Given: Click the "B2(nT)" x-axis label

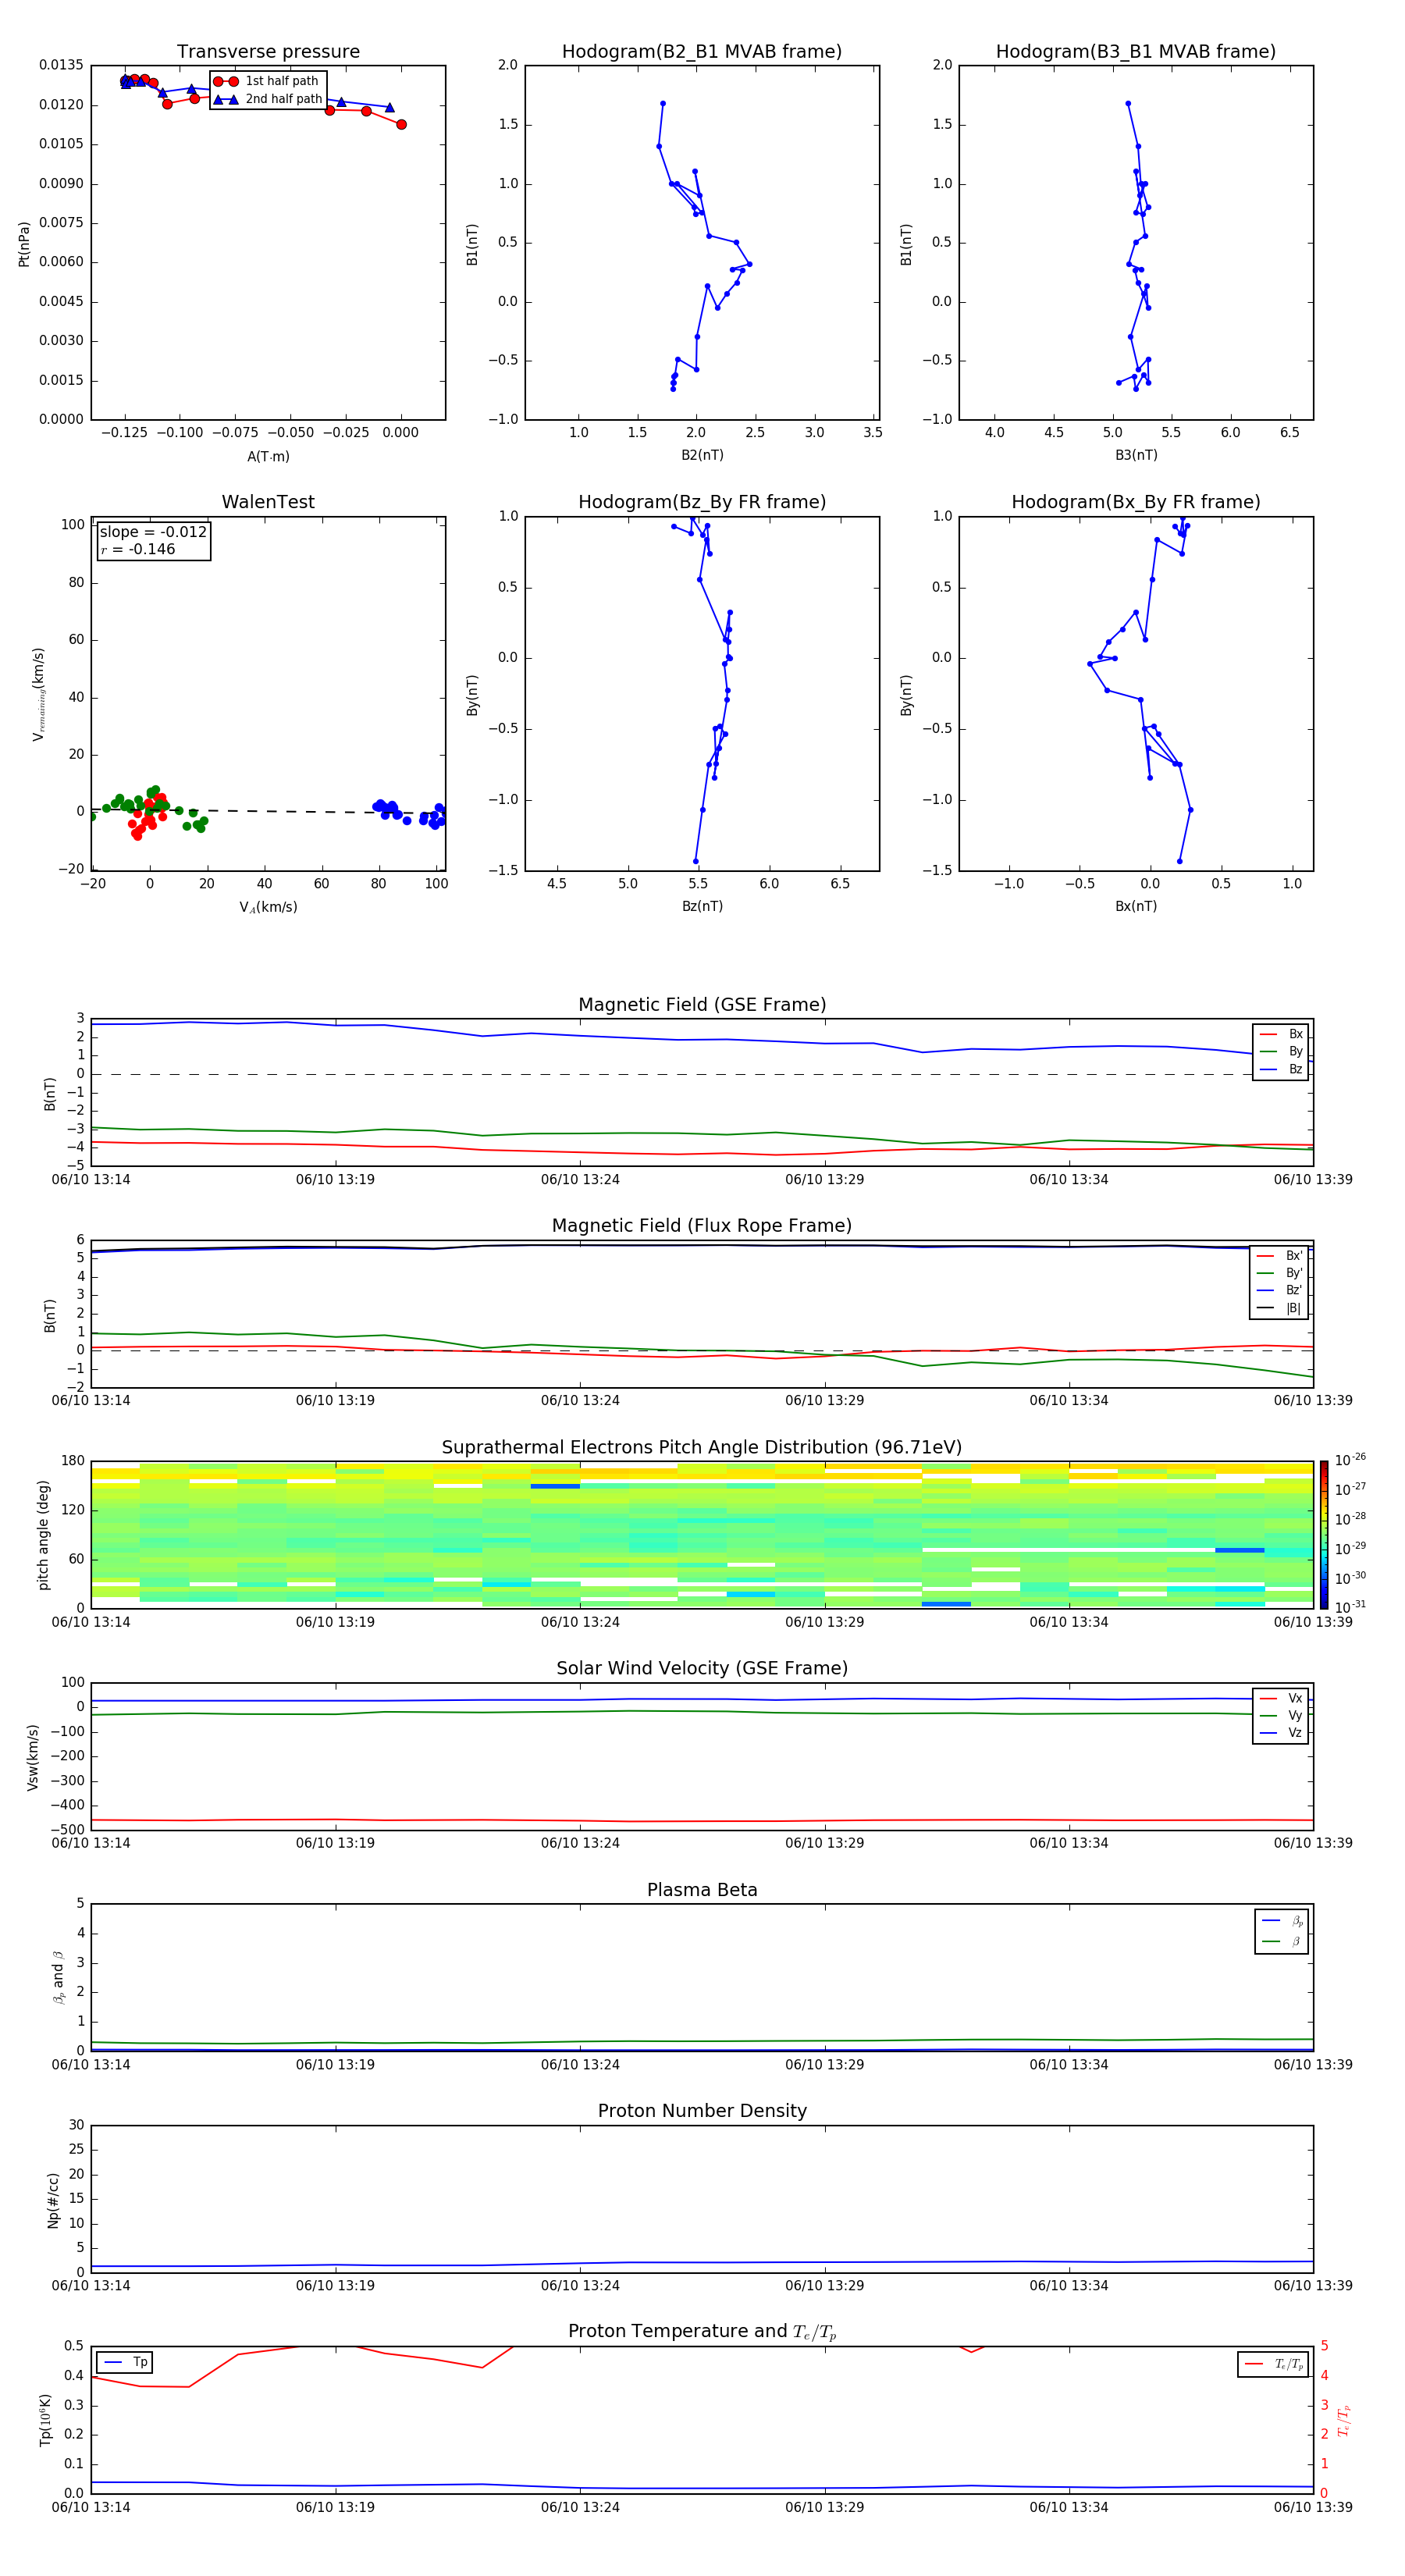Looking at the screenshot, I should coord(702,455).
